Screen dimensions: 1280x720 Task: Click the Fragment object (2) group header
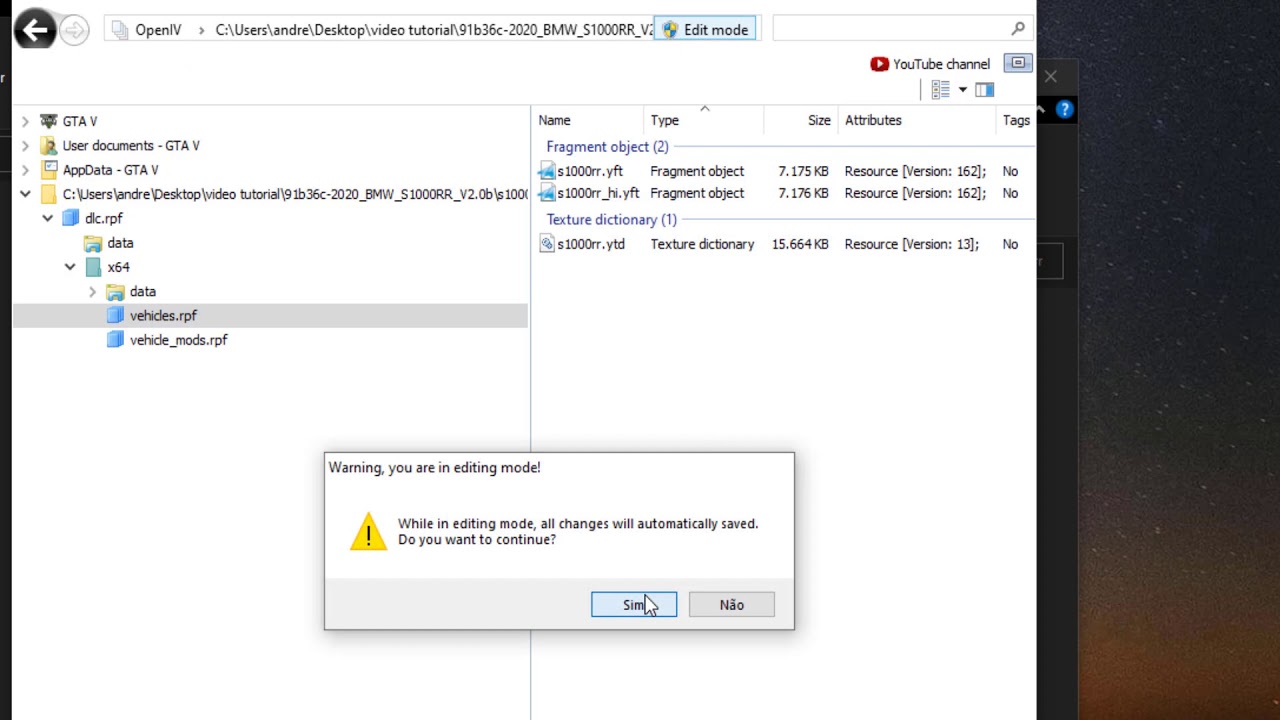click(x=607, y=147)
